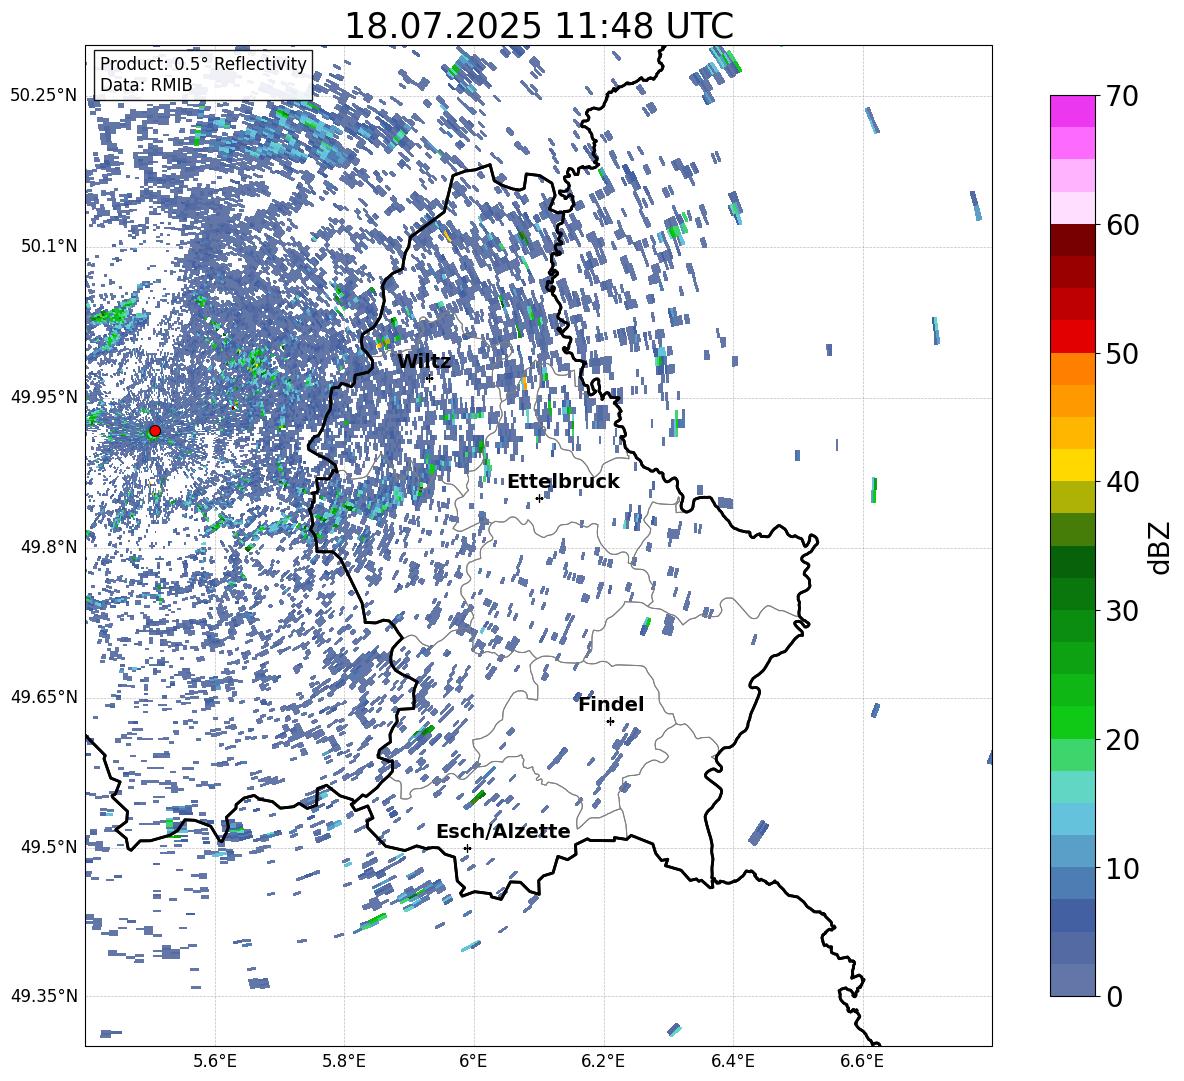Click the 50.25°N latitude tick label

tap(44, 96)
